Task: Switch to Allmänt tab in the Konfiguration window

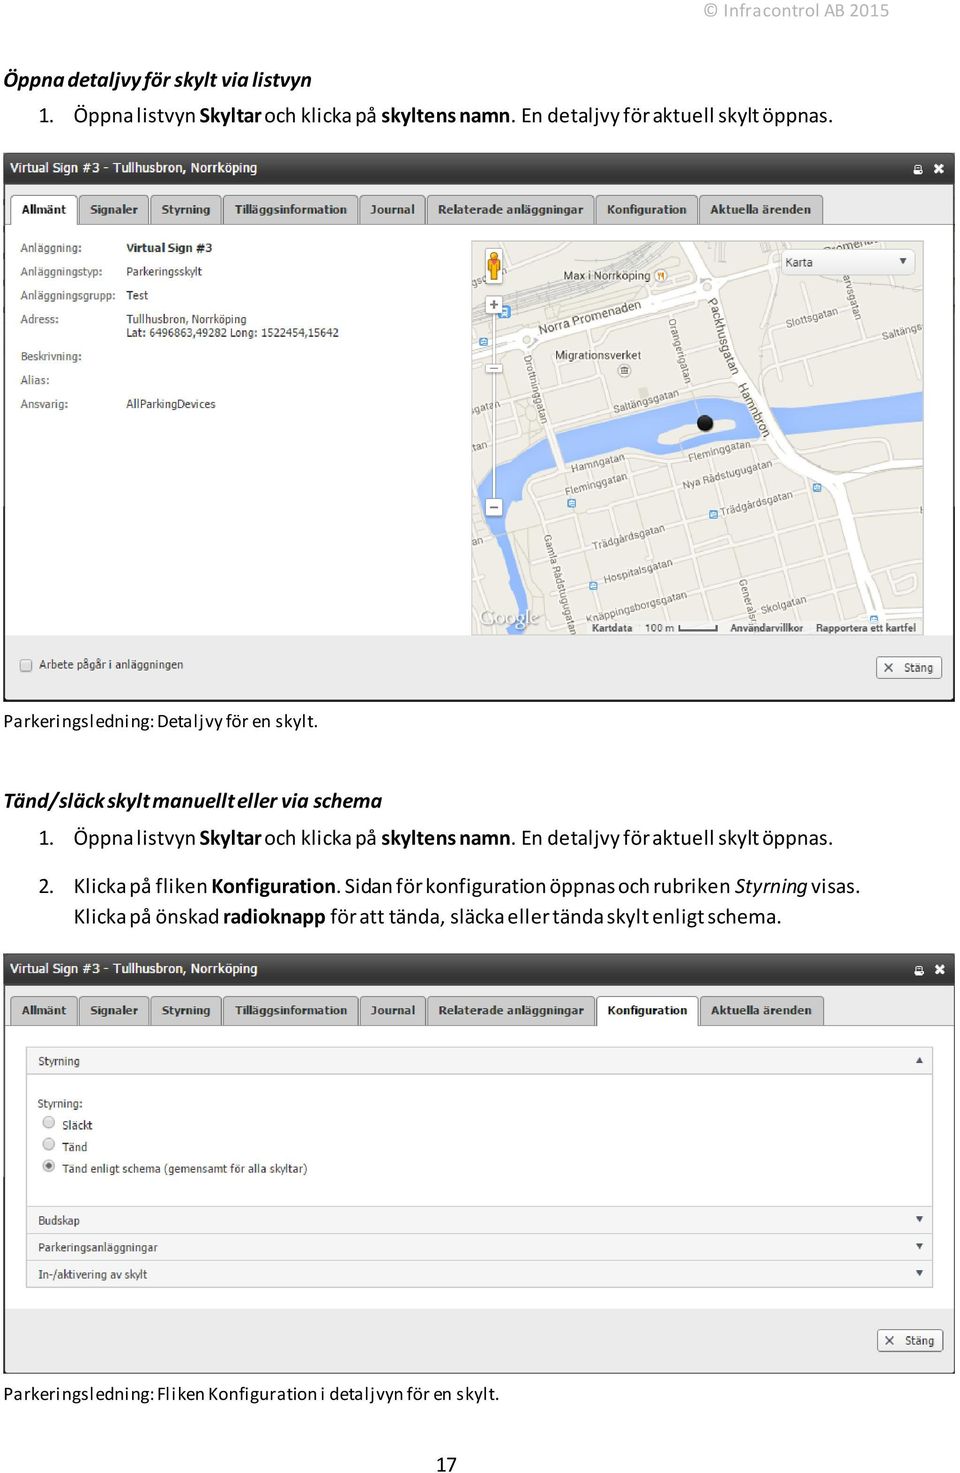Action: coord(44,1011)
